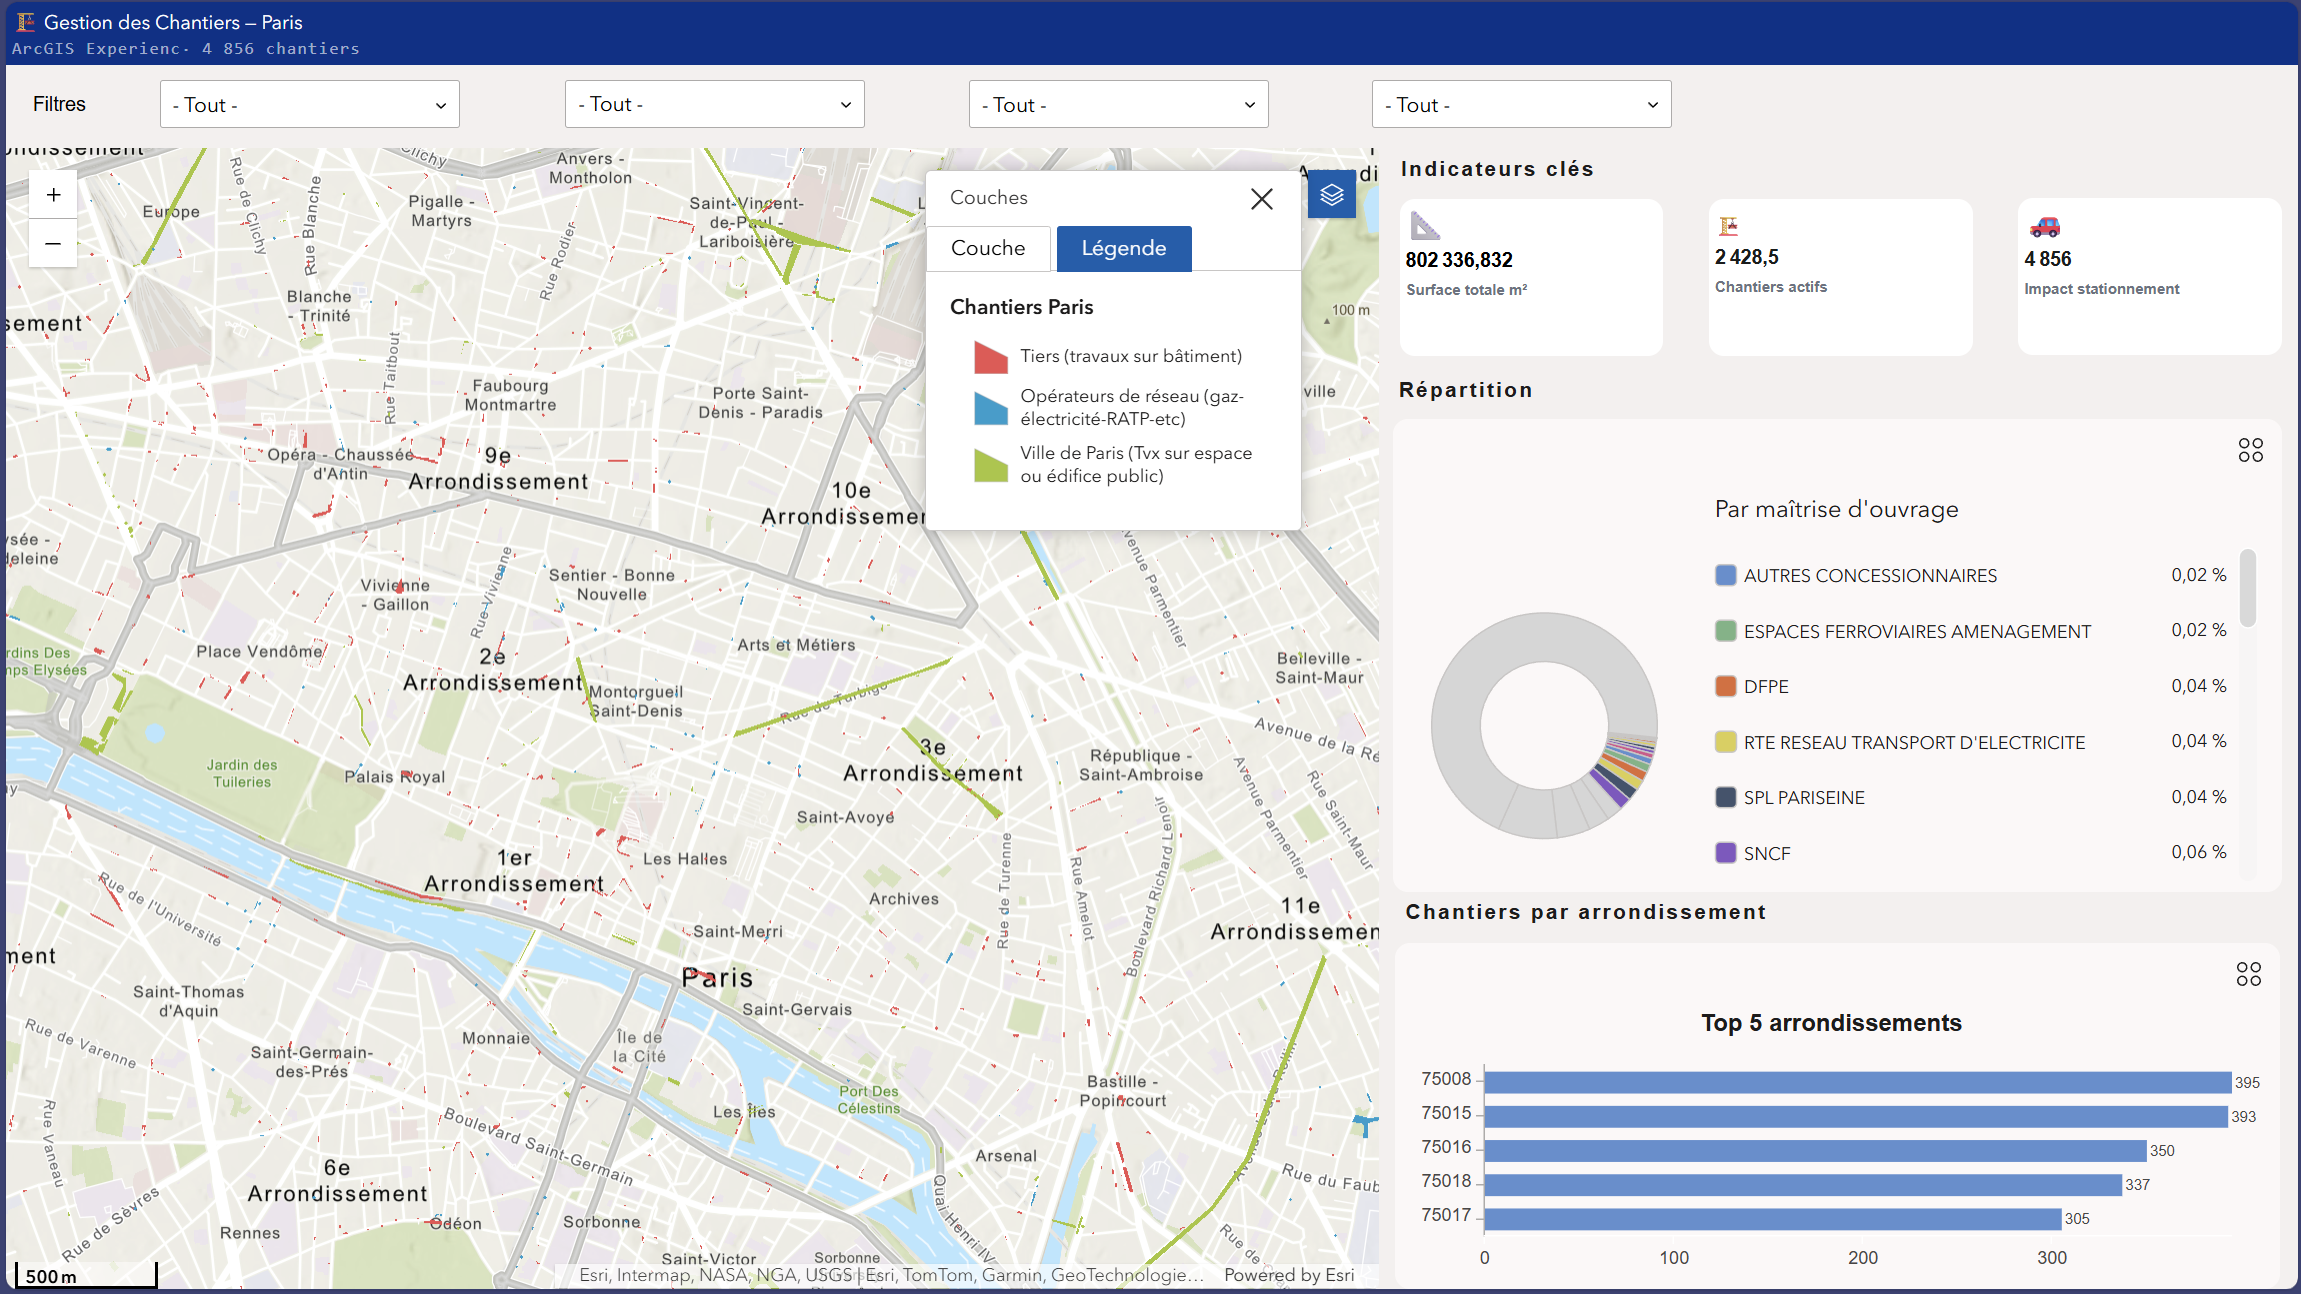Close the Couches panel
The image size is (2301, 1294).
(x=1262, y=198)
